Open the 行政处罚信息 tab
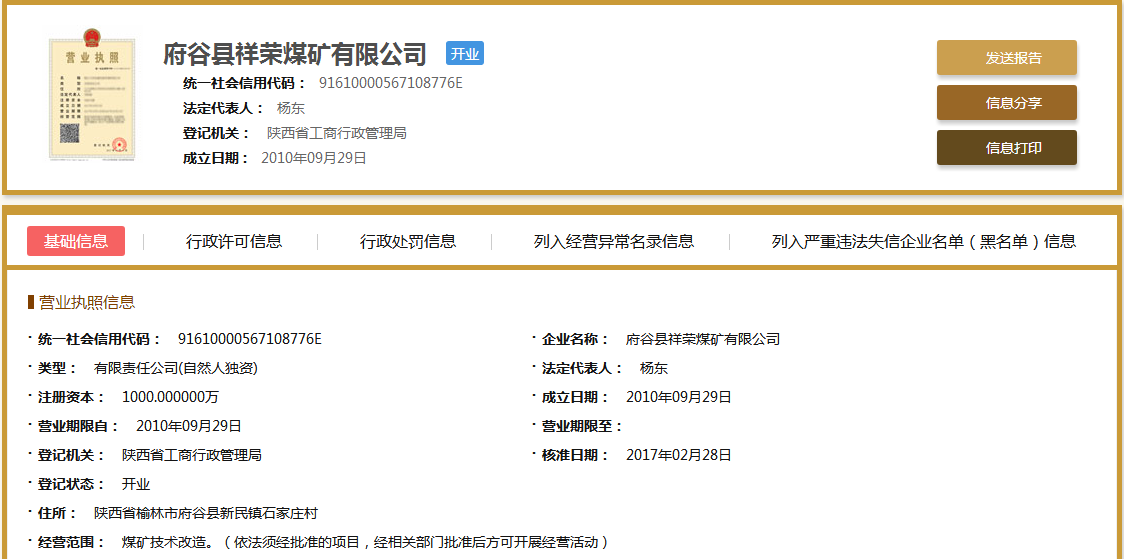Viewport: 1124px width, 559px height. tap(408, 241)
